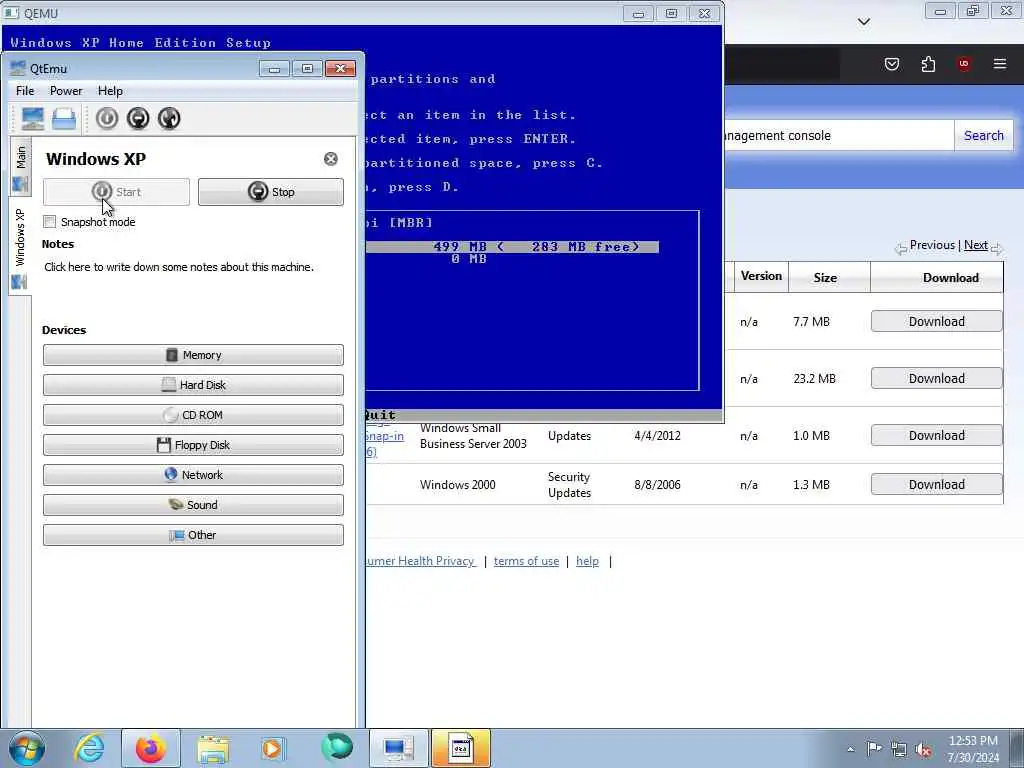Close the Windows XP machine tab with round X
The image size is (1024, 768).
[x=331, y=159]
